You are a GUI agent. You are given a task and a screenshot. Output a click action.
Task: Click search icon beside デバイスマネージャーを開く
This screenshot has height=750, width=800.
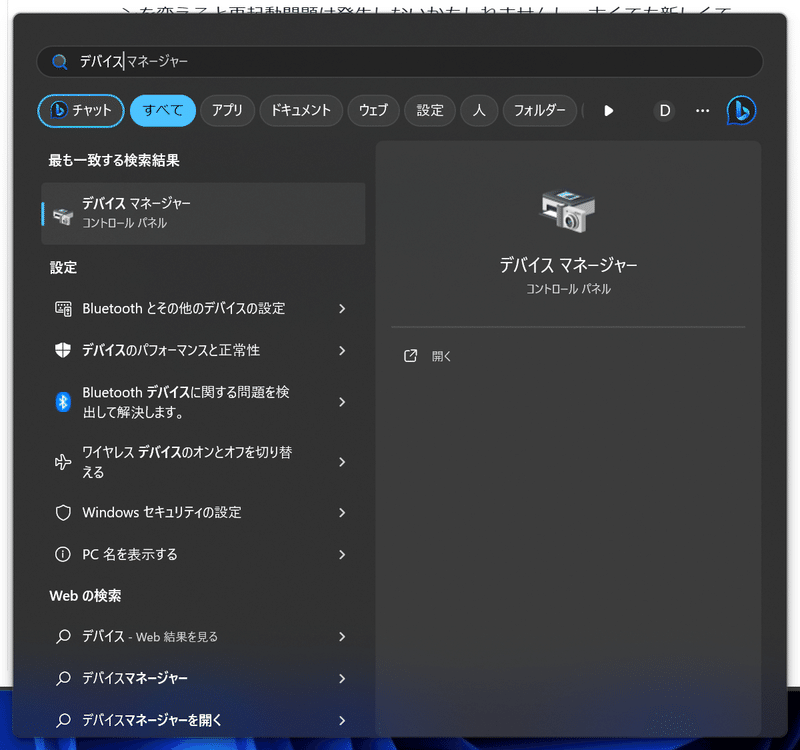(63, 720)
